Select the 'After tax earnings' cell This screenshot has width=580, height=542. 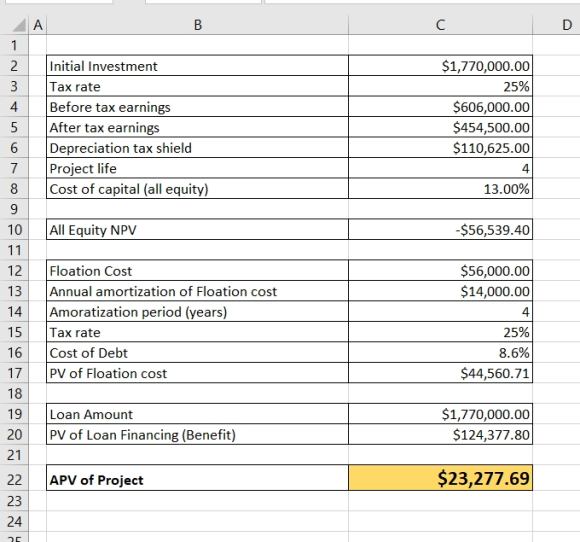[198, 127]
